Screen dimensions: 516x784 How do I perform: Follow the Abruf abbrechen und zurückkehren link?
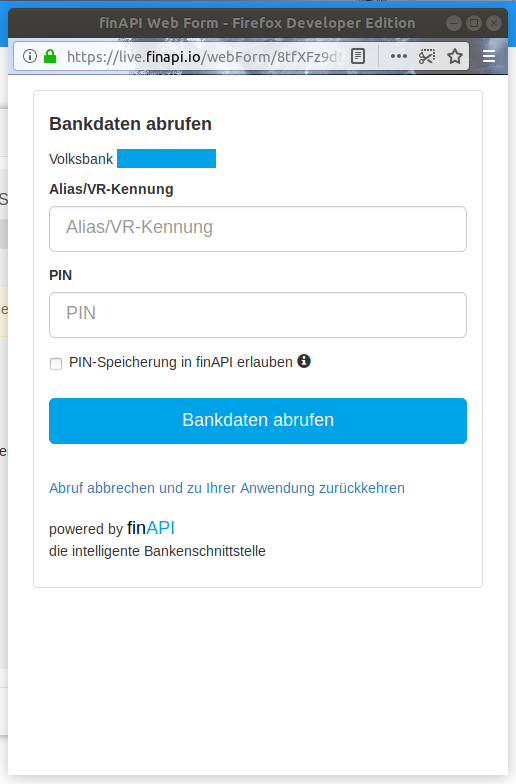(x=227, y=488)
